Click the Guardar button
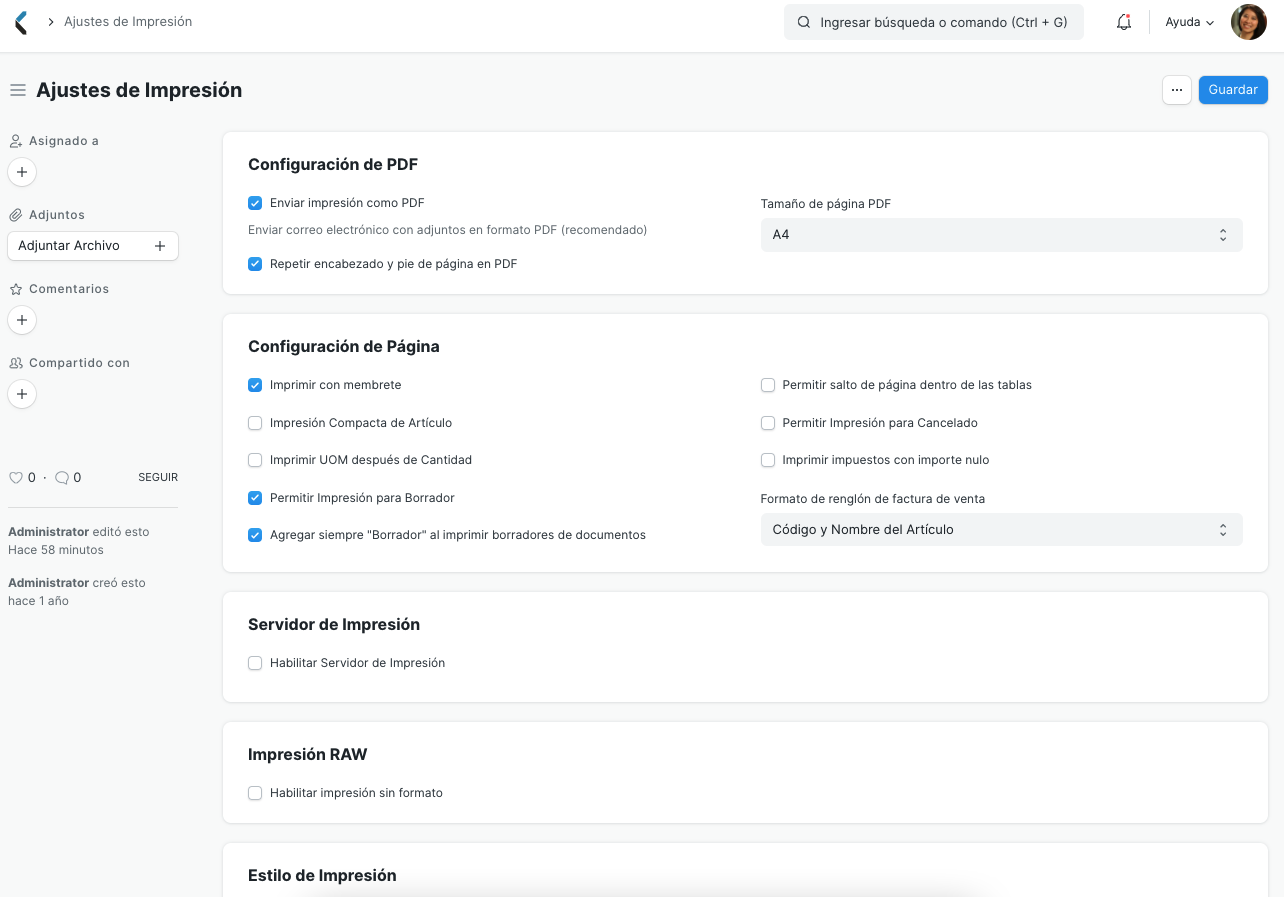Screen dimensions: 1284x897 (x=1233, y=89)
